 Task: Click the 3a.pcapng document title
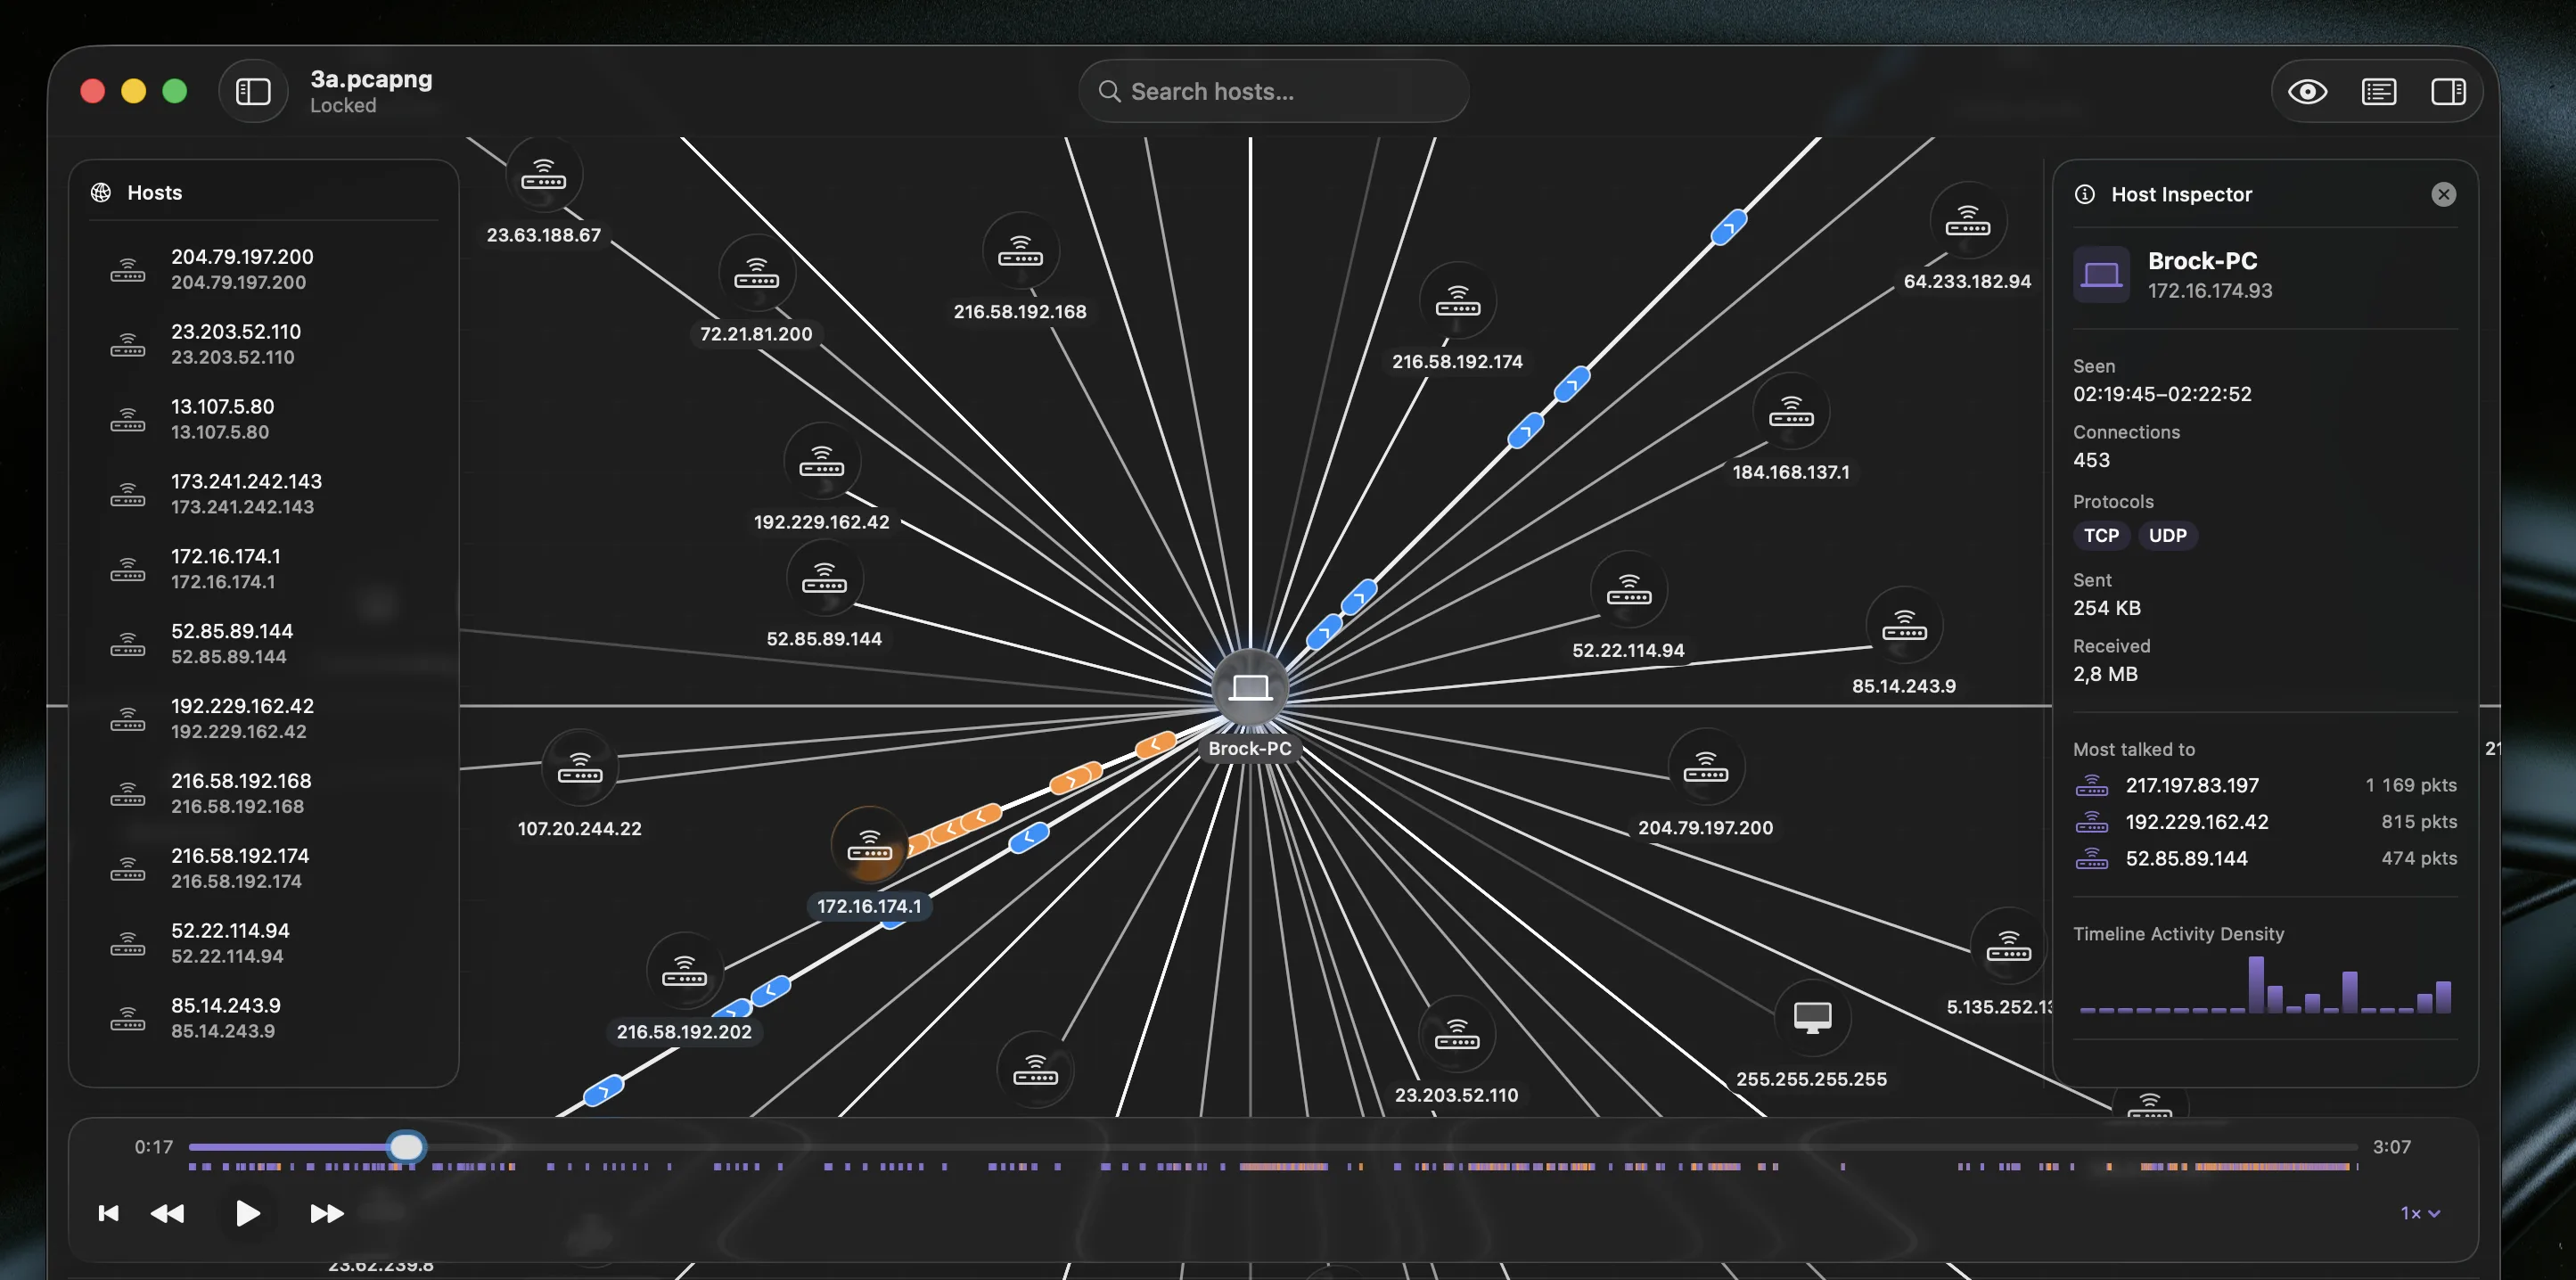click(371, 79)
